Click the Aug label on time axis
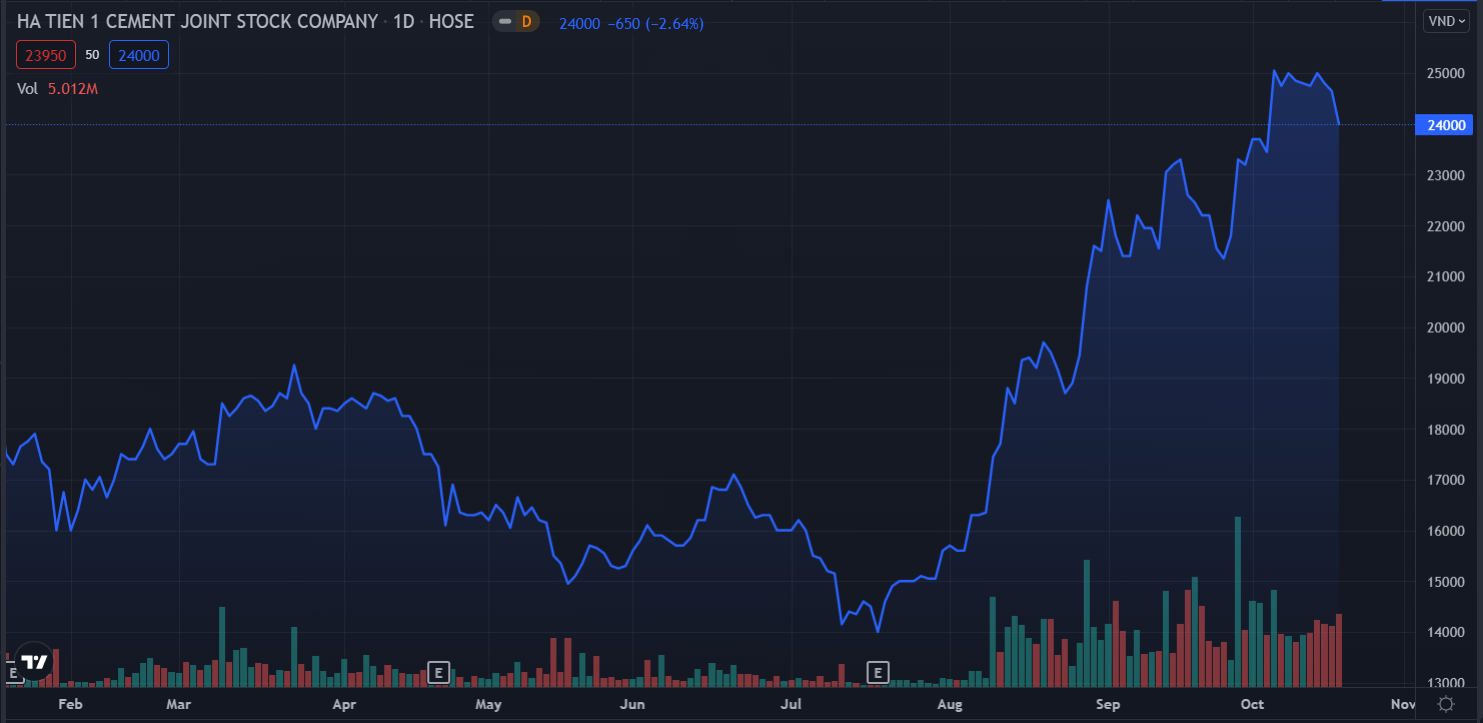The width and height of the screenshot is (1483, 723). 950,704
